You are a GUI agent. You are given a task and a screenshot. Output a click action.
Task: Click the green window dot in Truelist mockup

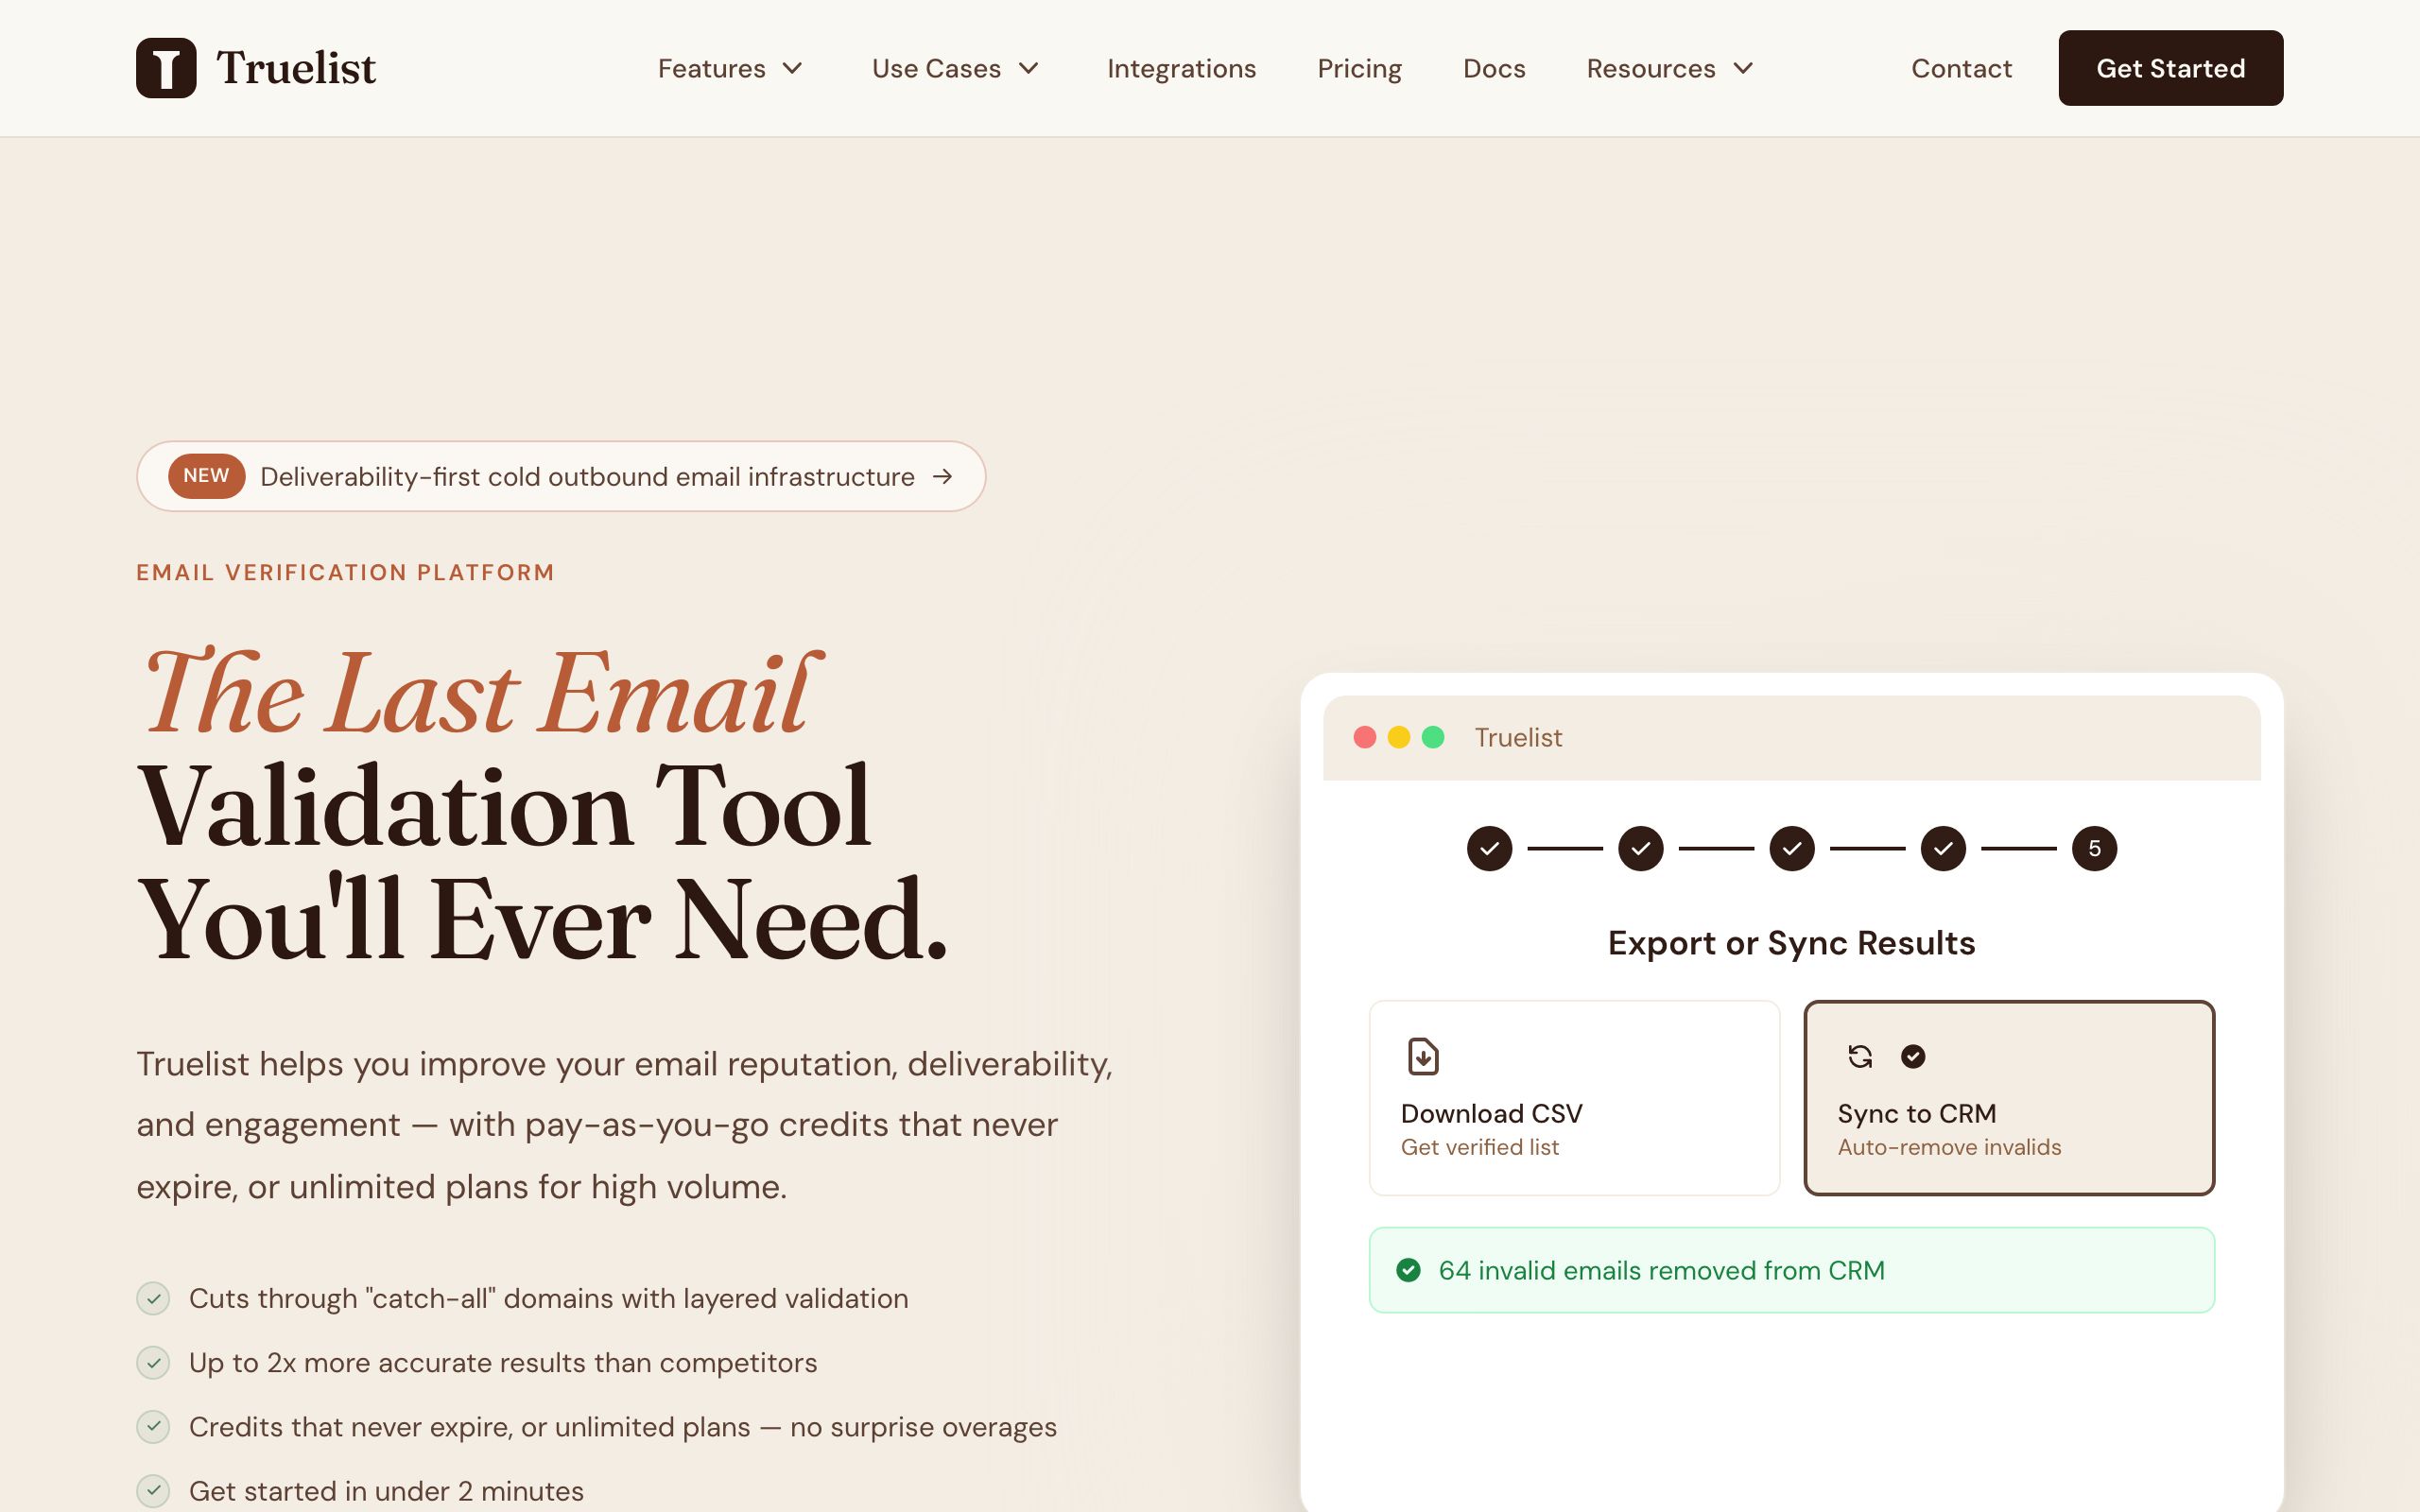click(x=1433, y=737)
